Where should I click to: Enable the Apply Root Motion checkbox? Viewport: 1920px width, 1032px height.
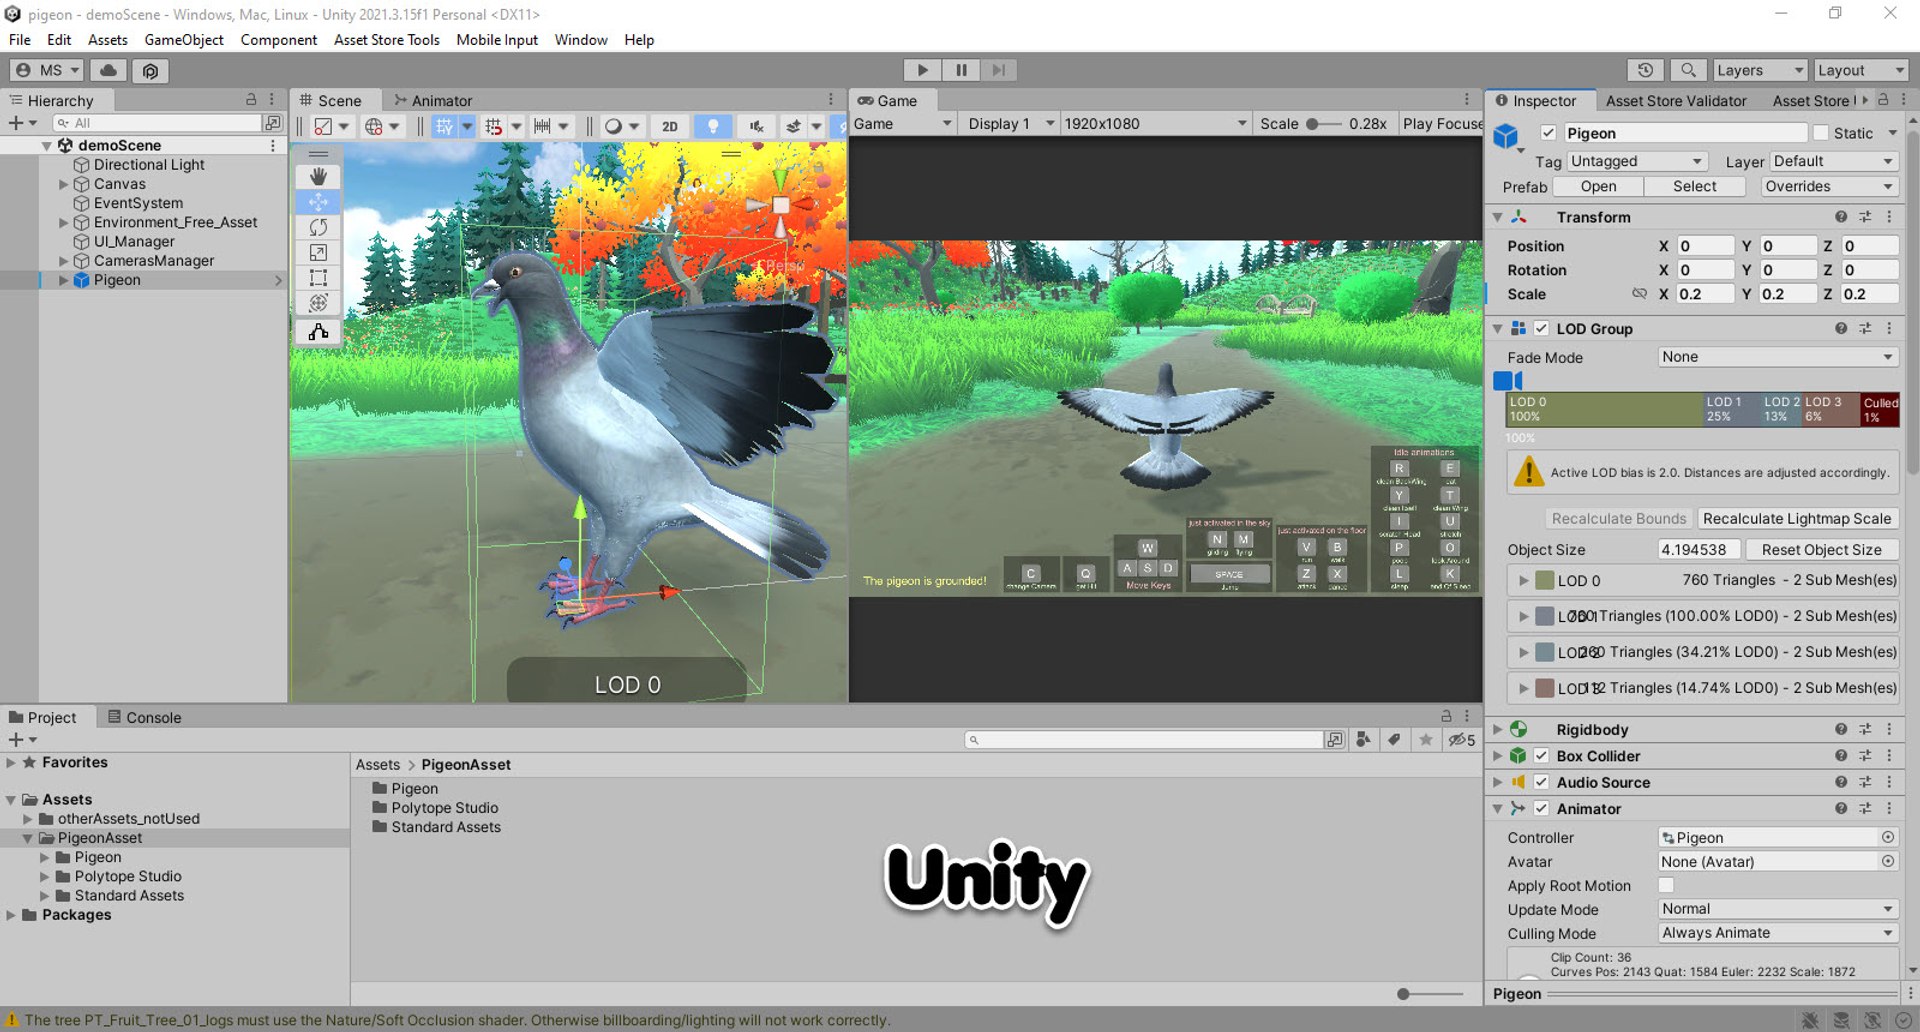[1666, 885]
